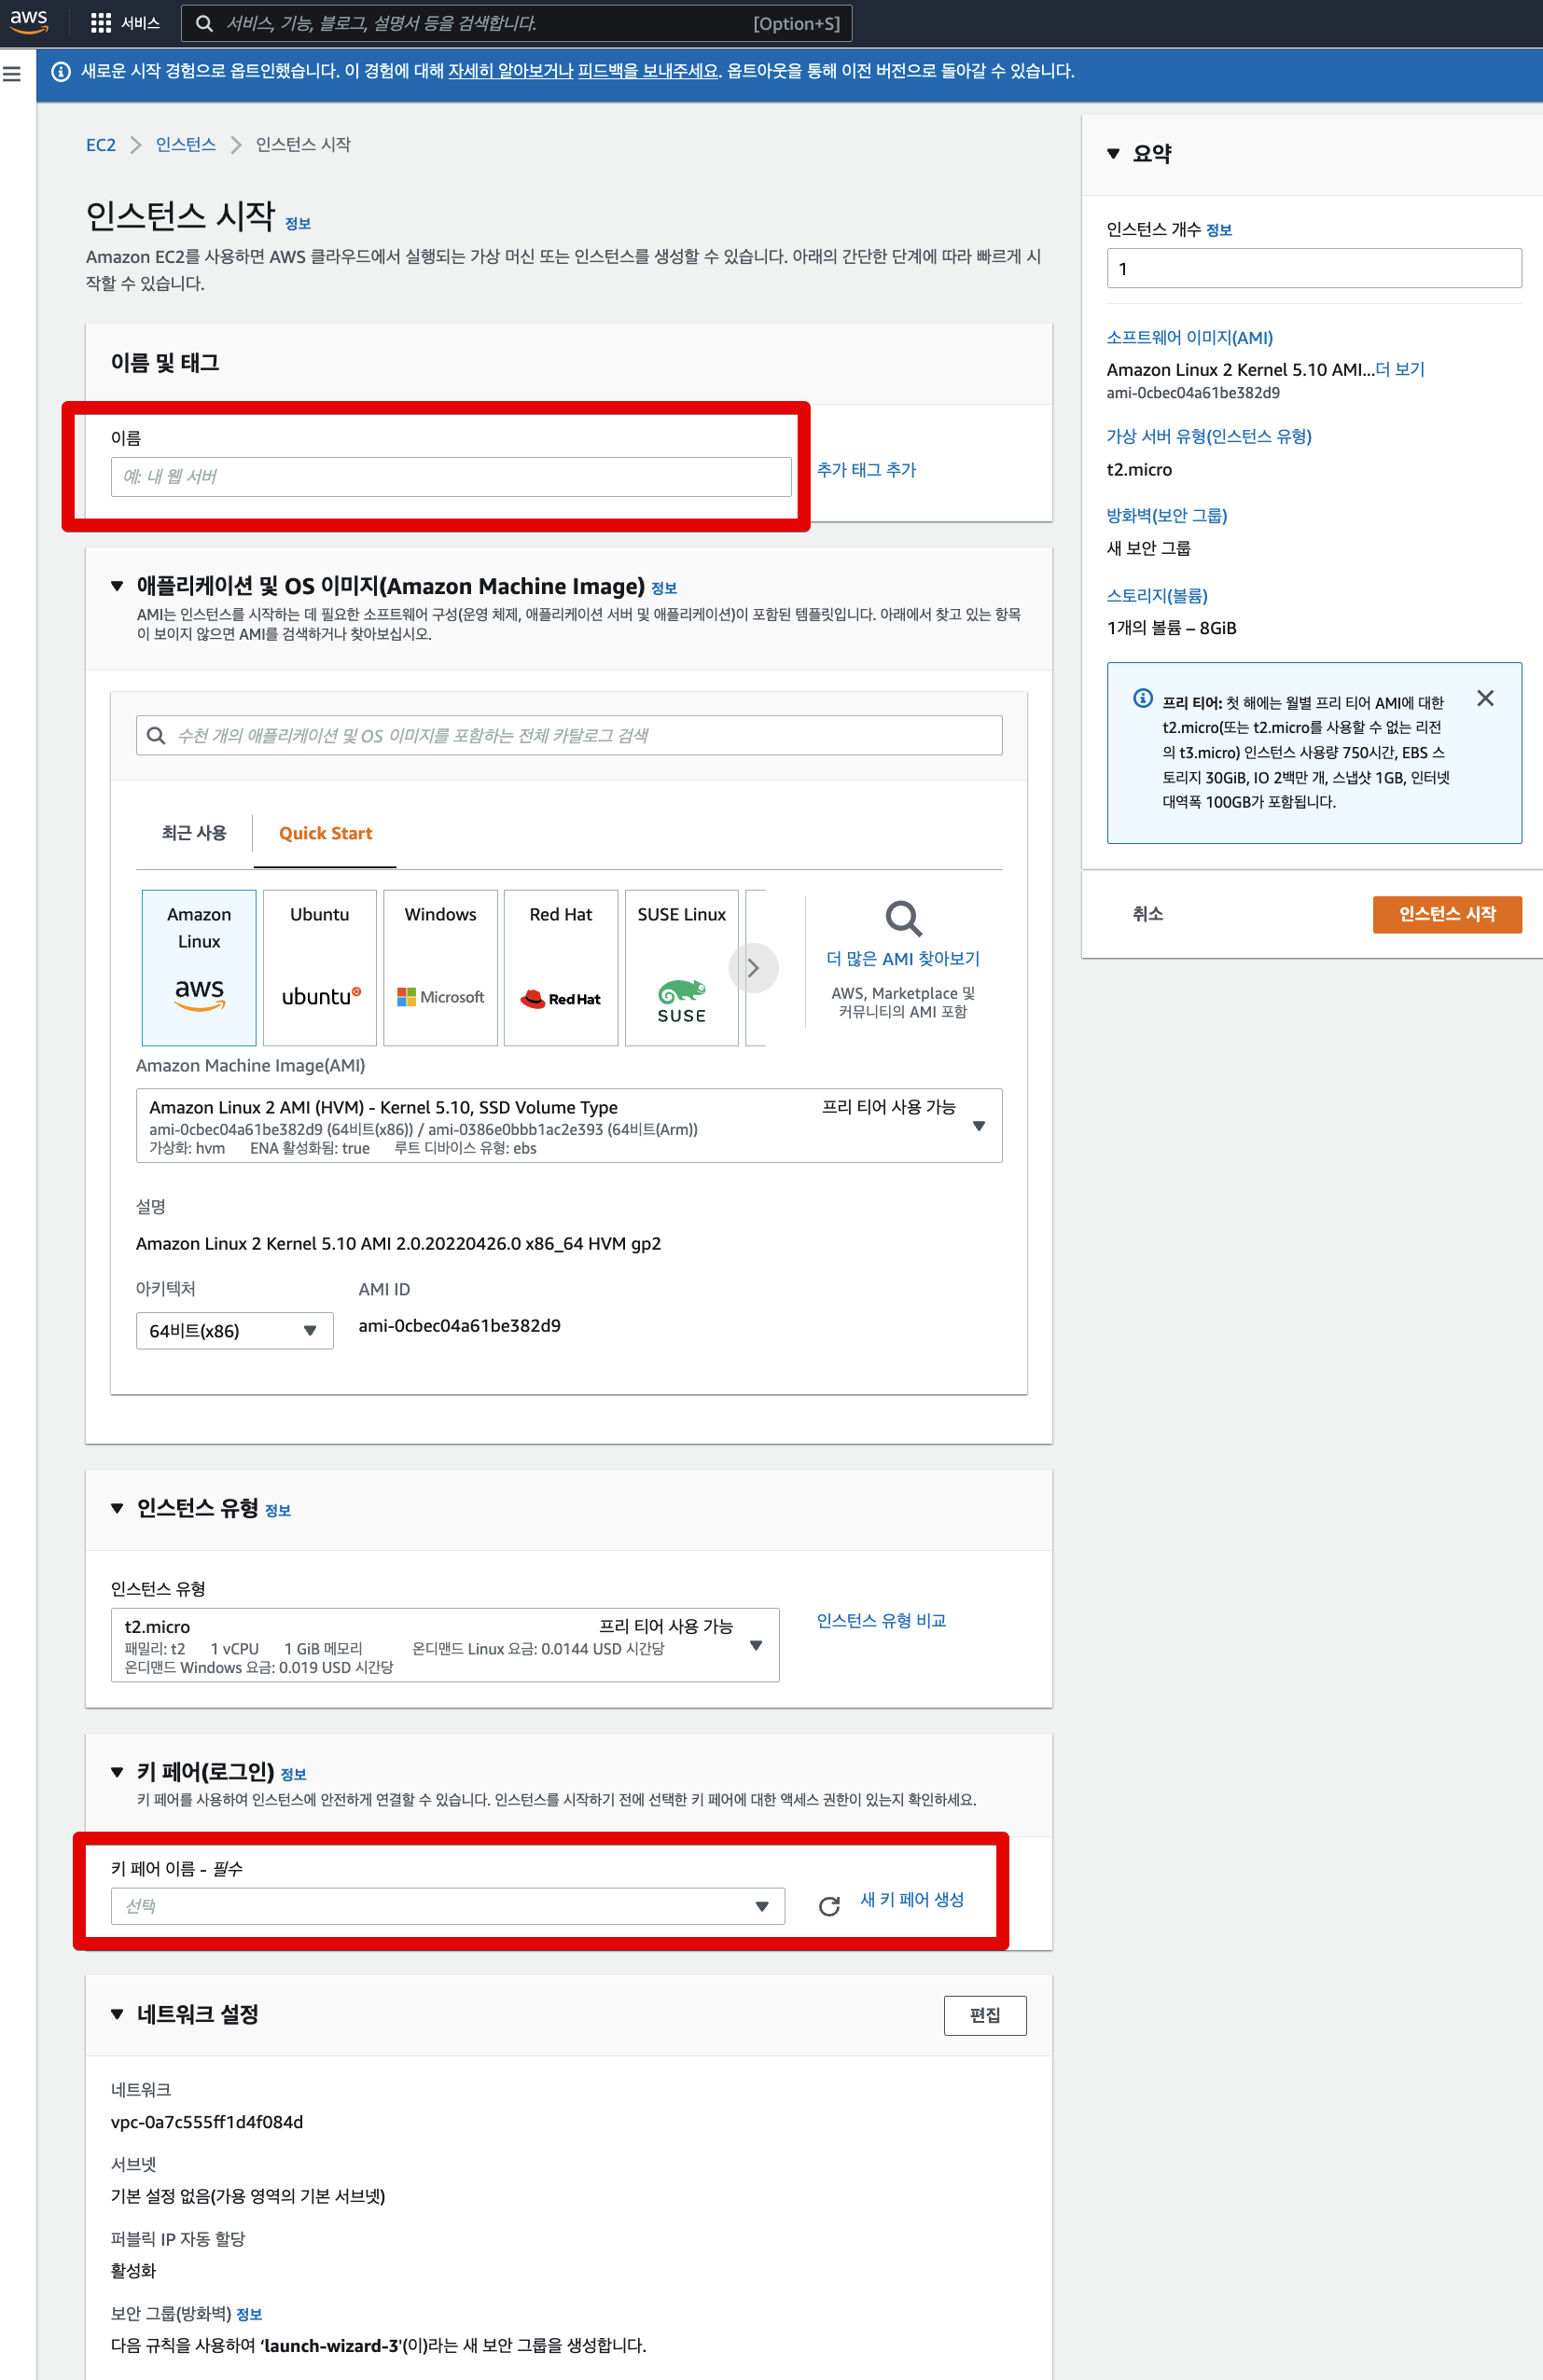Click 정보 link next to 보안 그룹(방화벽)
The height and width of the screenshot is (2380, 1543).
[x=249, y=2314]
